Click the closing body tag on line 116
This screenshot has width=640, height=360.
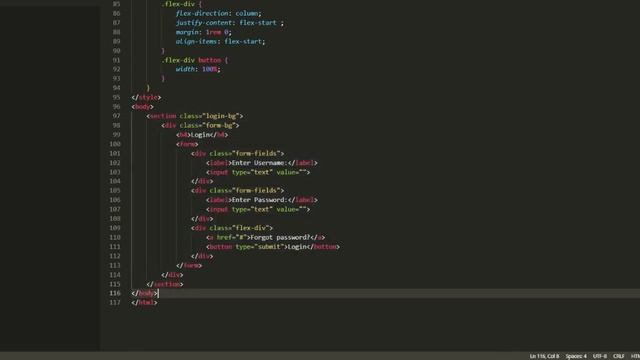[144, 293]
